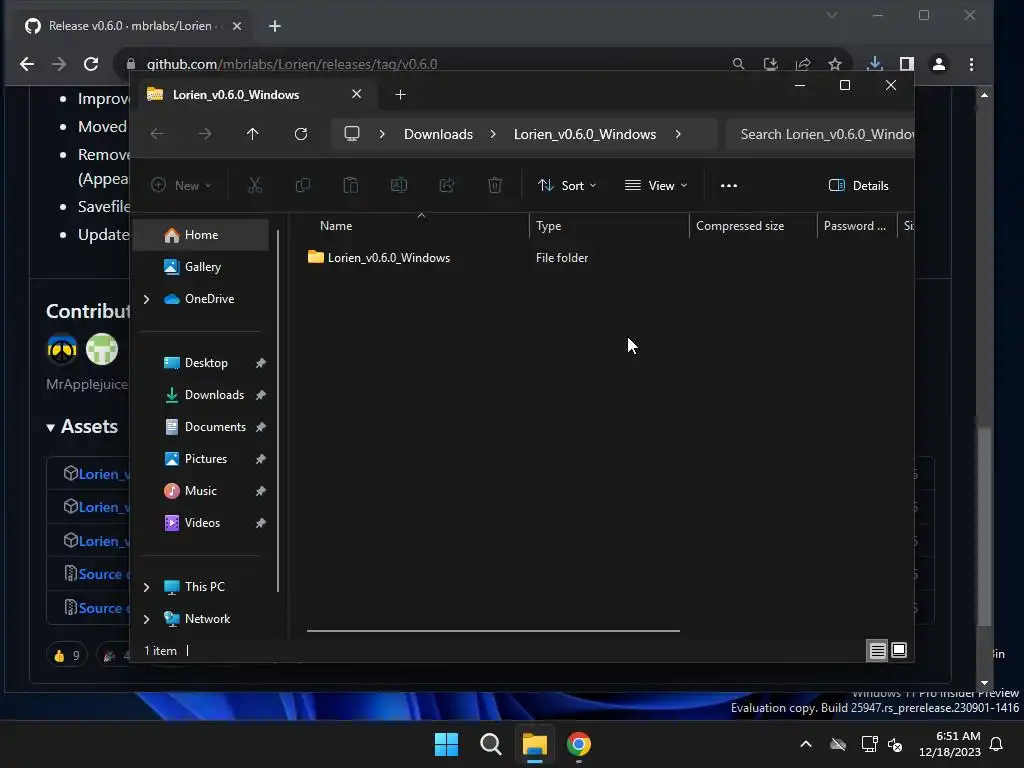Click the Explorer Back arrow
The image size is (1024, 768).
coord(157,134)
